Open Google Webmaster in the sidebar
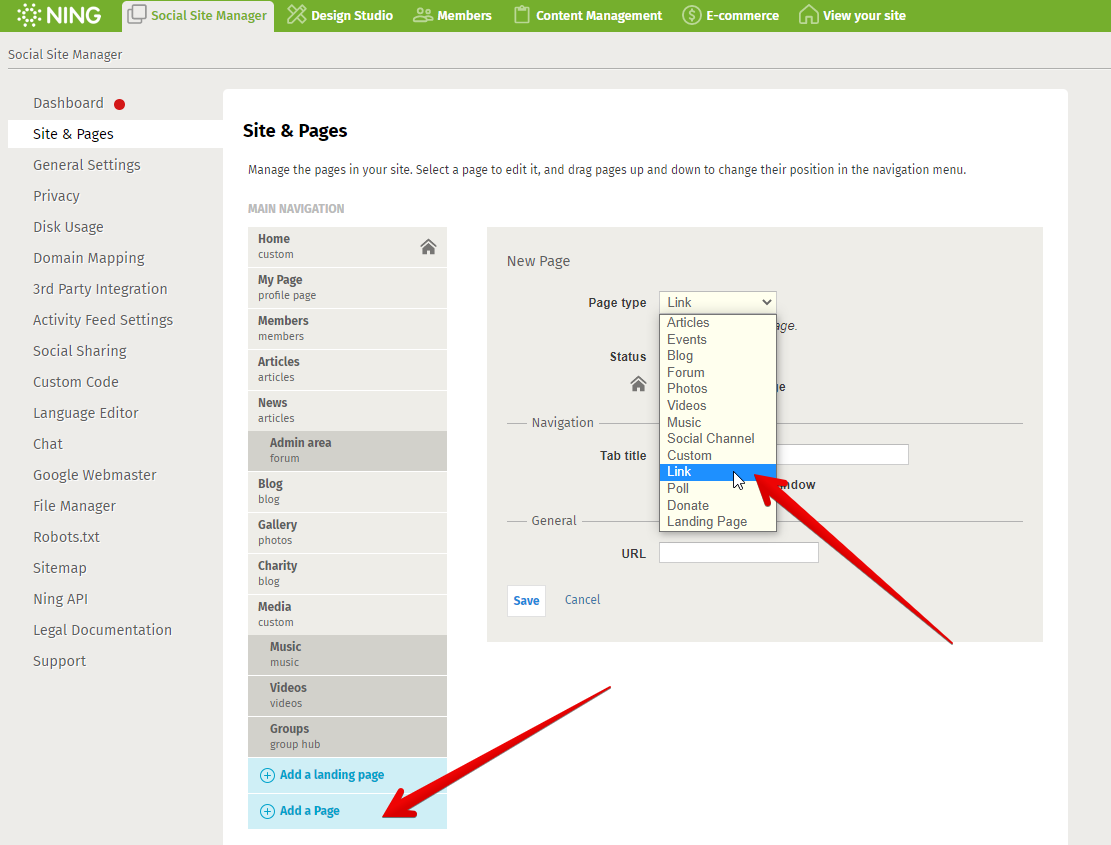Viewport: 1111px width, 845px height. [x=94, y=475]
